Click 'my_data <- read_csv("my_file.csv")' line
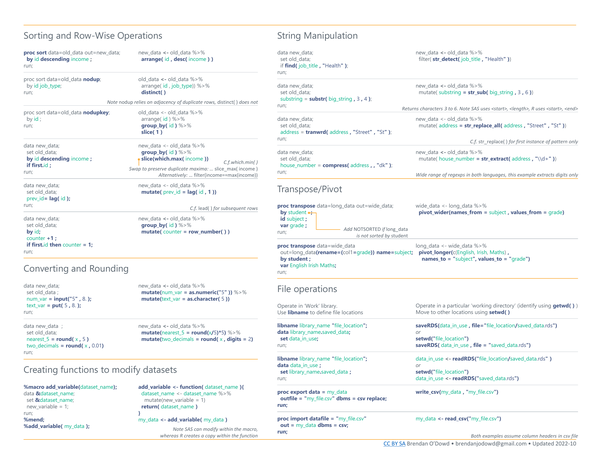Viewport: 600px width, 463px height. (458, 419)
